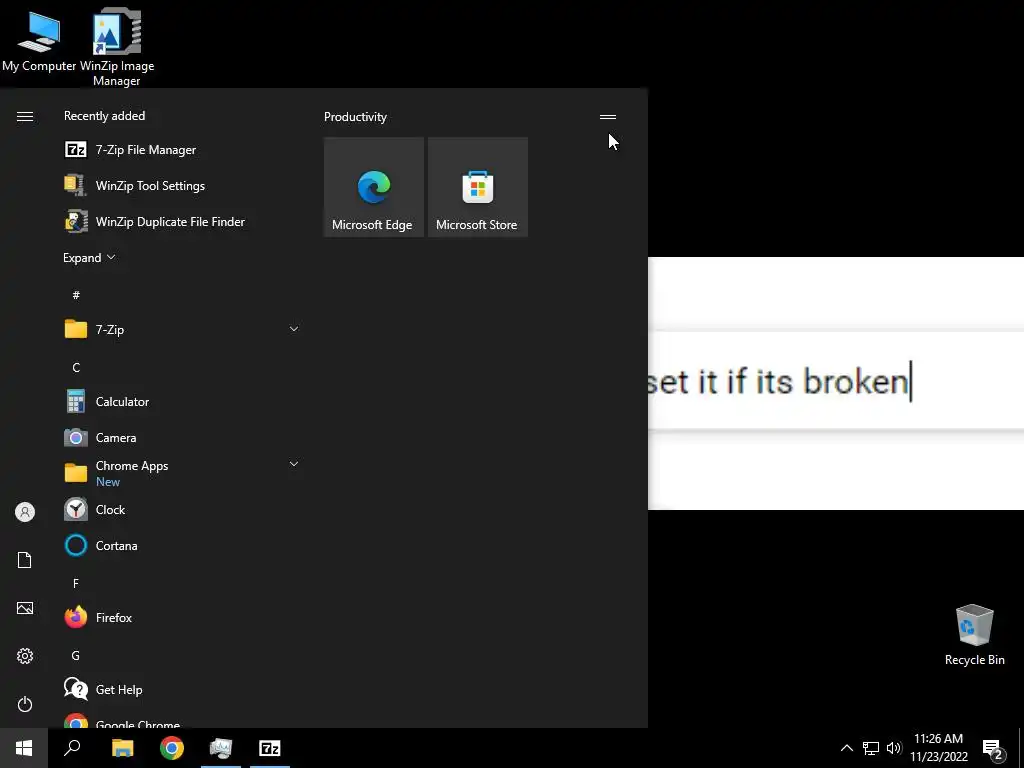This screenshot has height=768, width=1024.
Task: Expand the Chrome Apps folder chevron
Action: 294,464
